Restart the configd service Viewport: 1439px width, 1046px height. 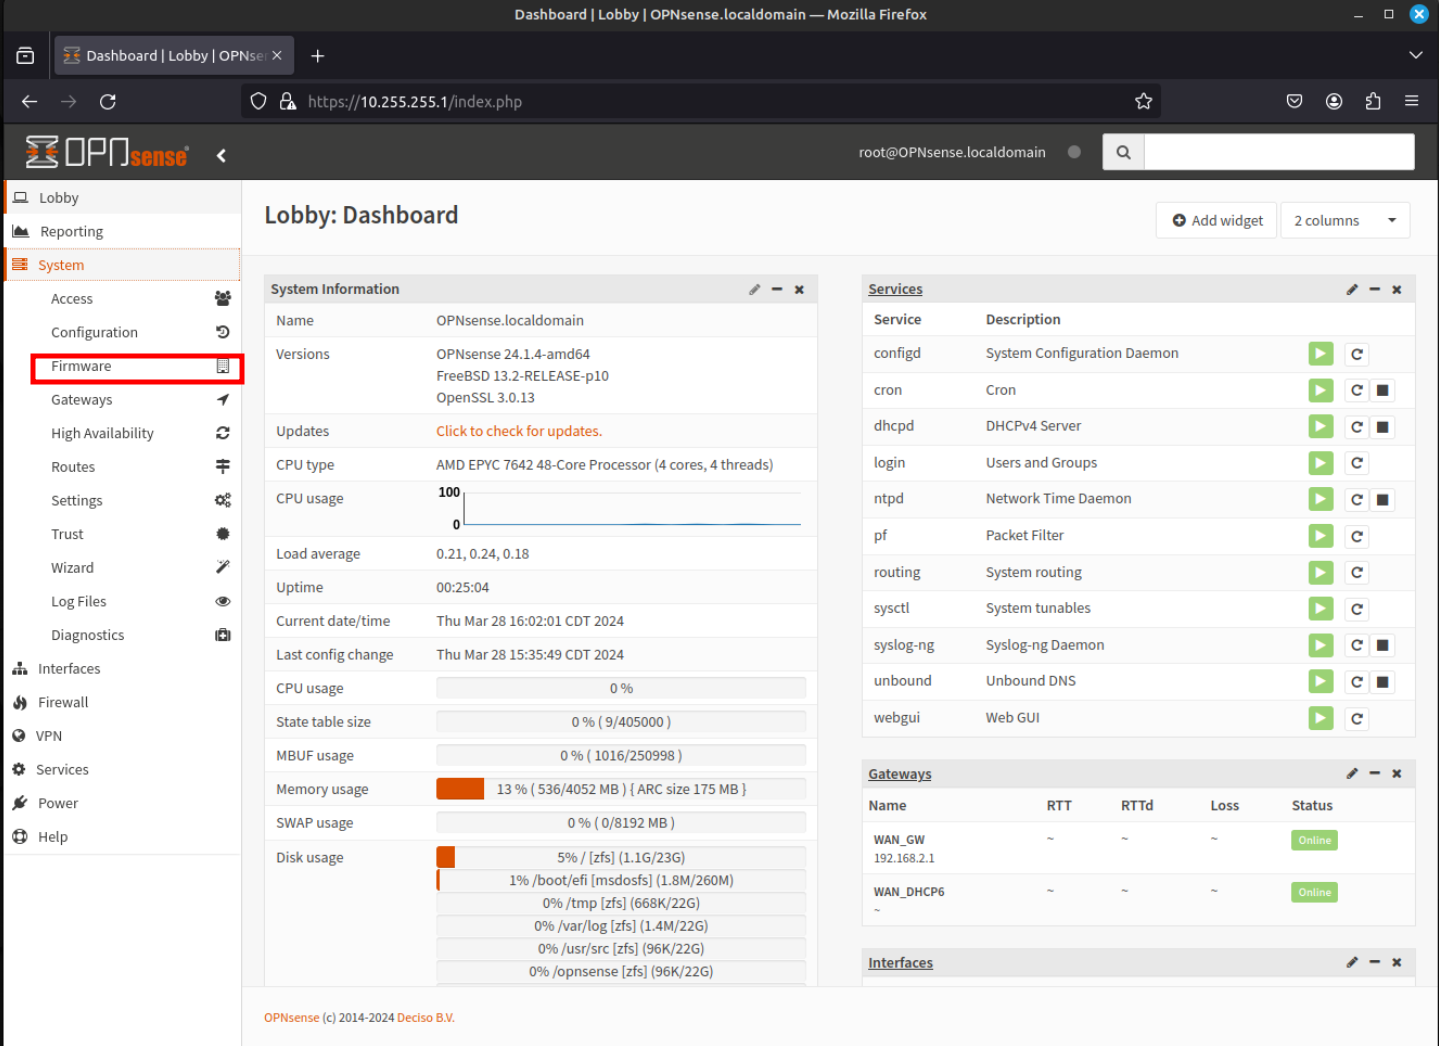click(1357, 354)
